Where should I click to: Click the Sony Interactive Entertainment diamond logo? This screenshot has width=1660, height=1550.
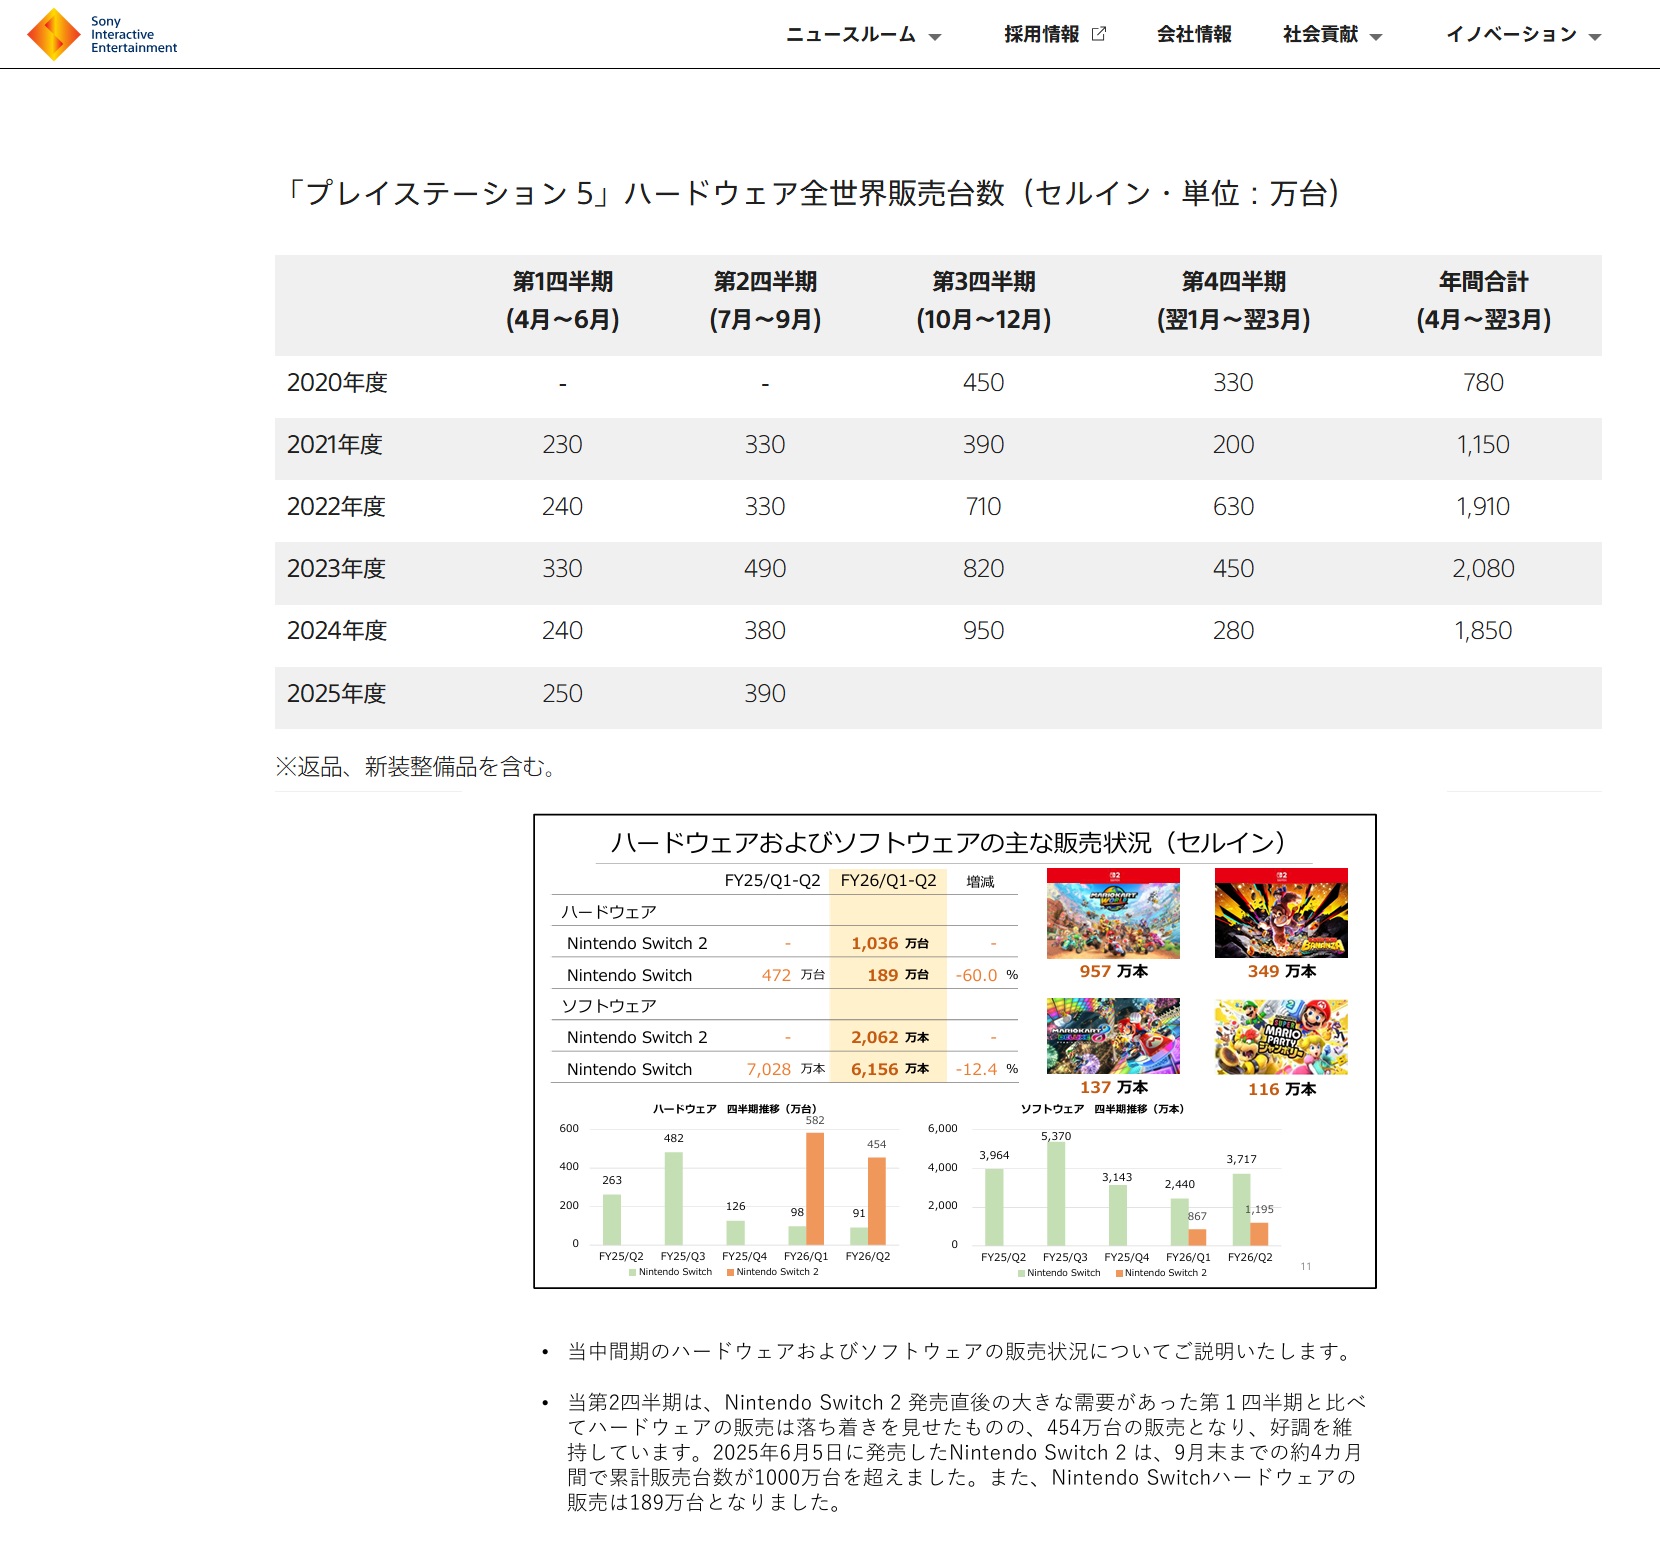pos(53,34)
